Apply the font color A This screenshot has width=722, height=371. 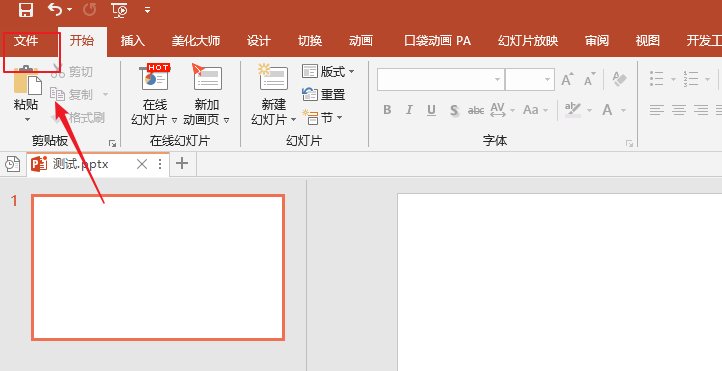point(607,110)
